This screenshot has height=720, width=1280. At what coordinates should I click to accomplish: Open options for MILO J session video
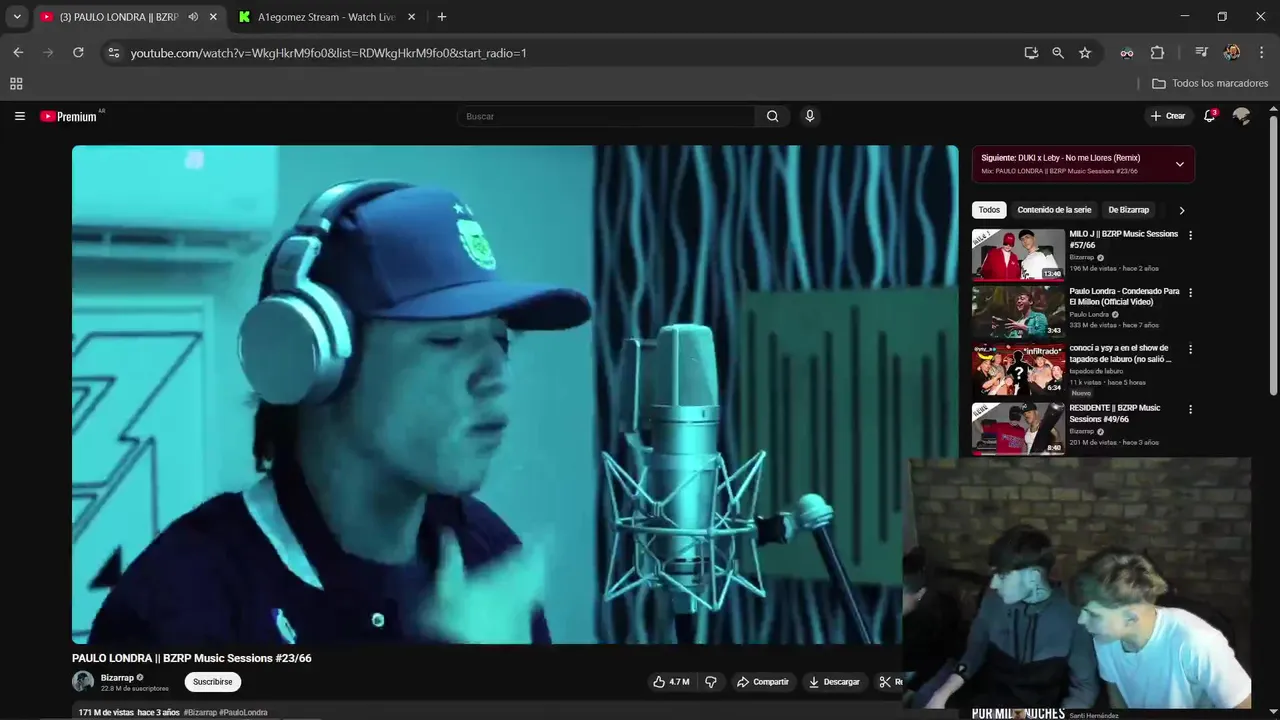click(1190, 235)
